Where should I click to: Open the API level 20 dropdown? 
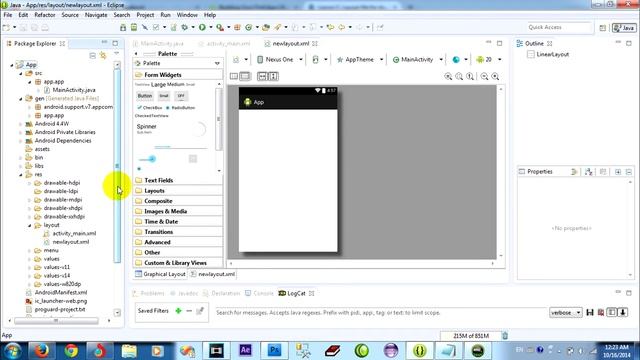pos(489,60)
